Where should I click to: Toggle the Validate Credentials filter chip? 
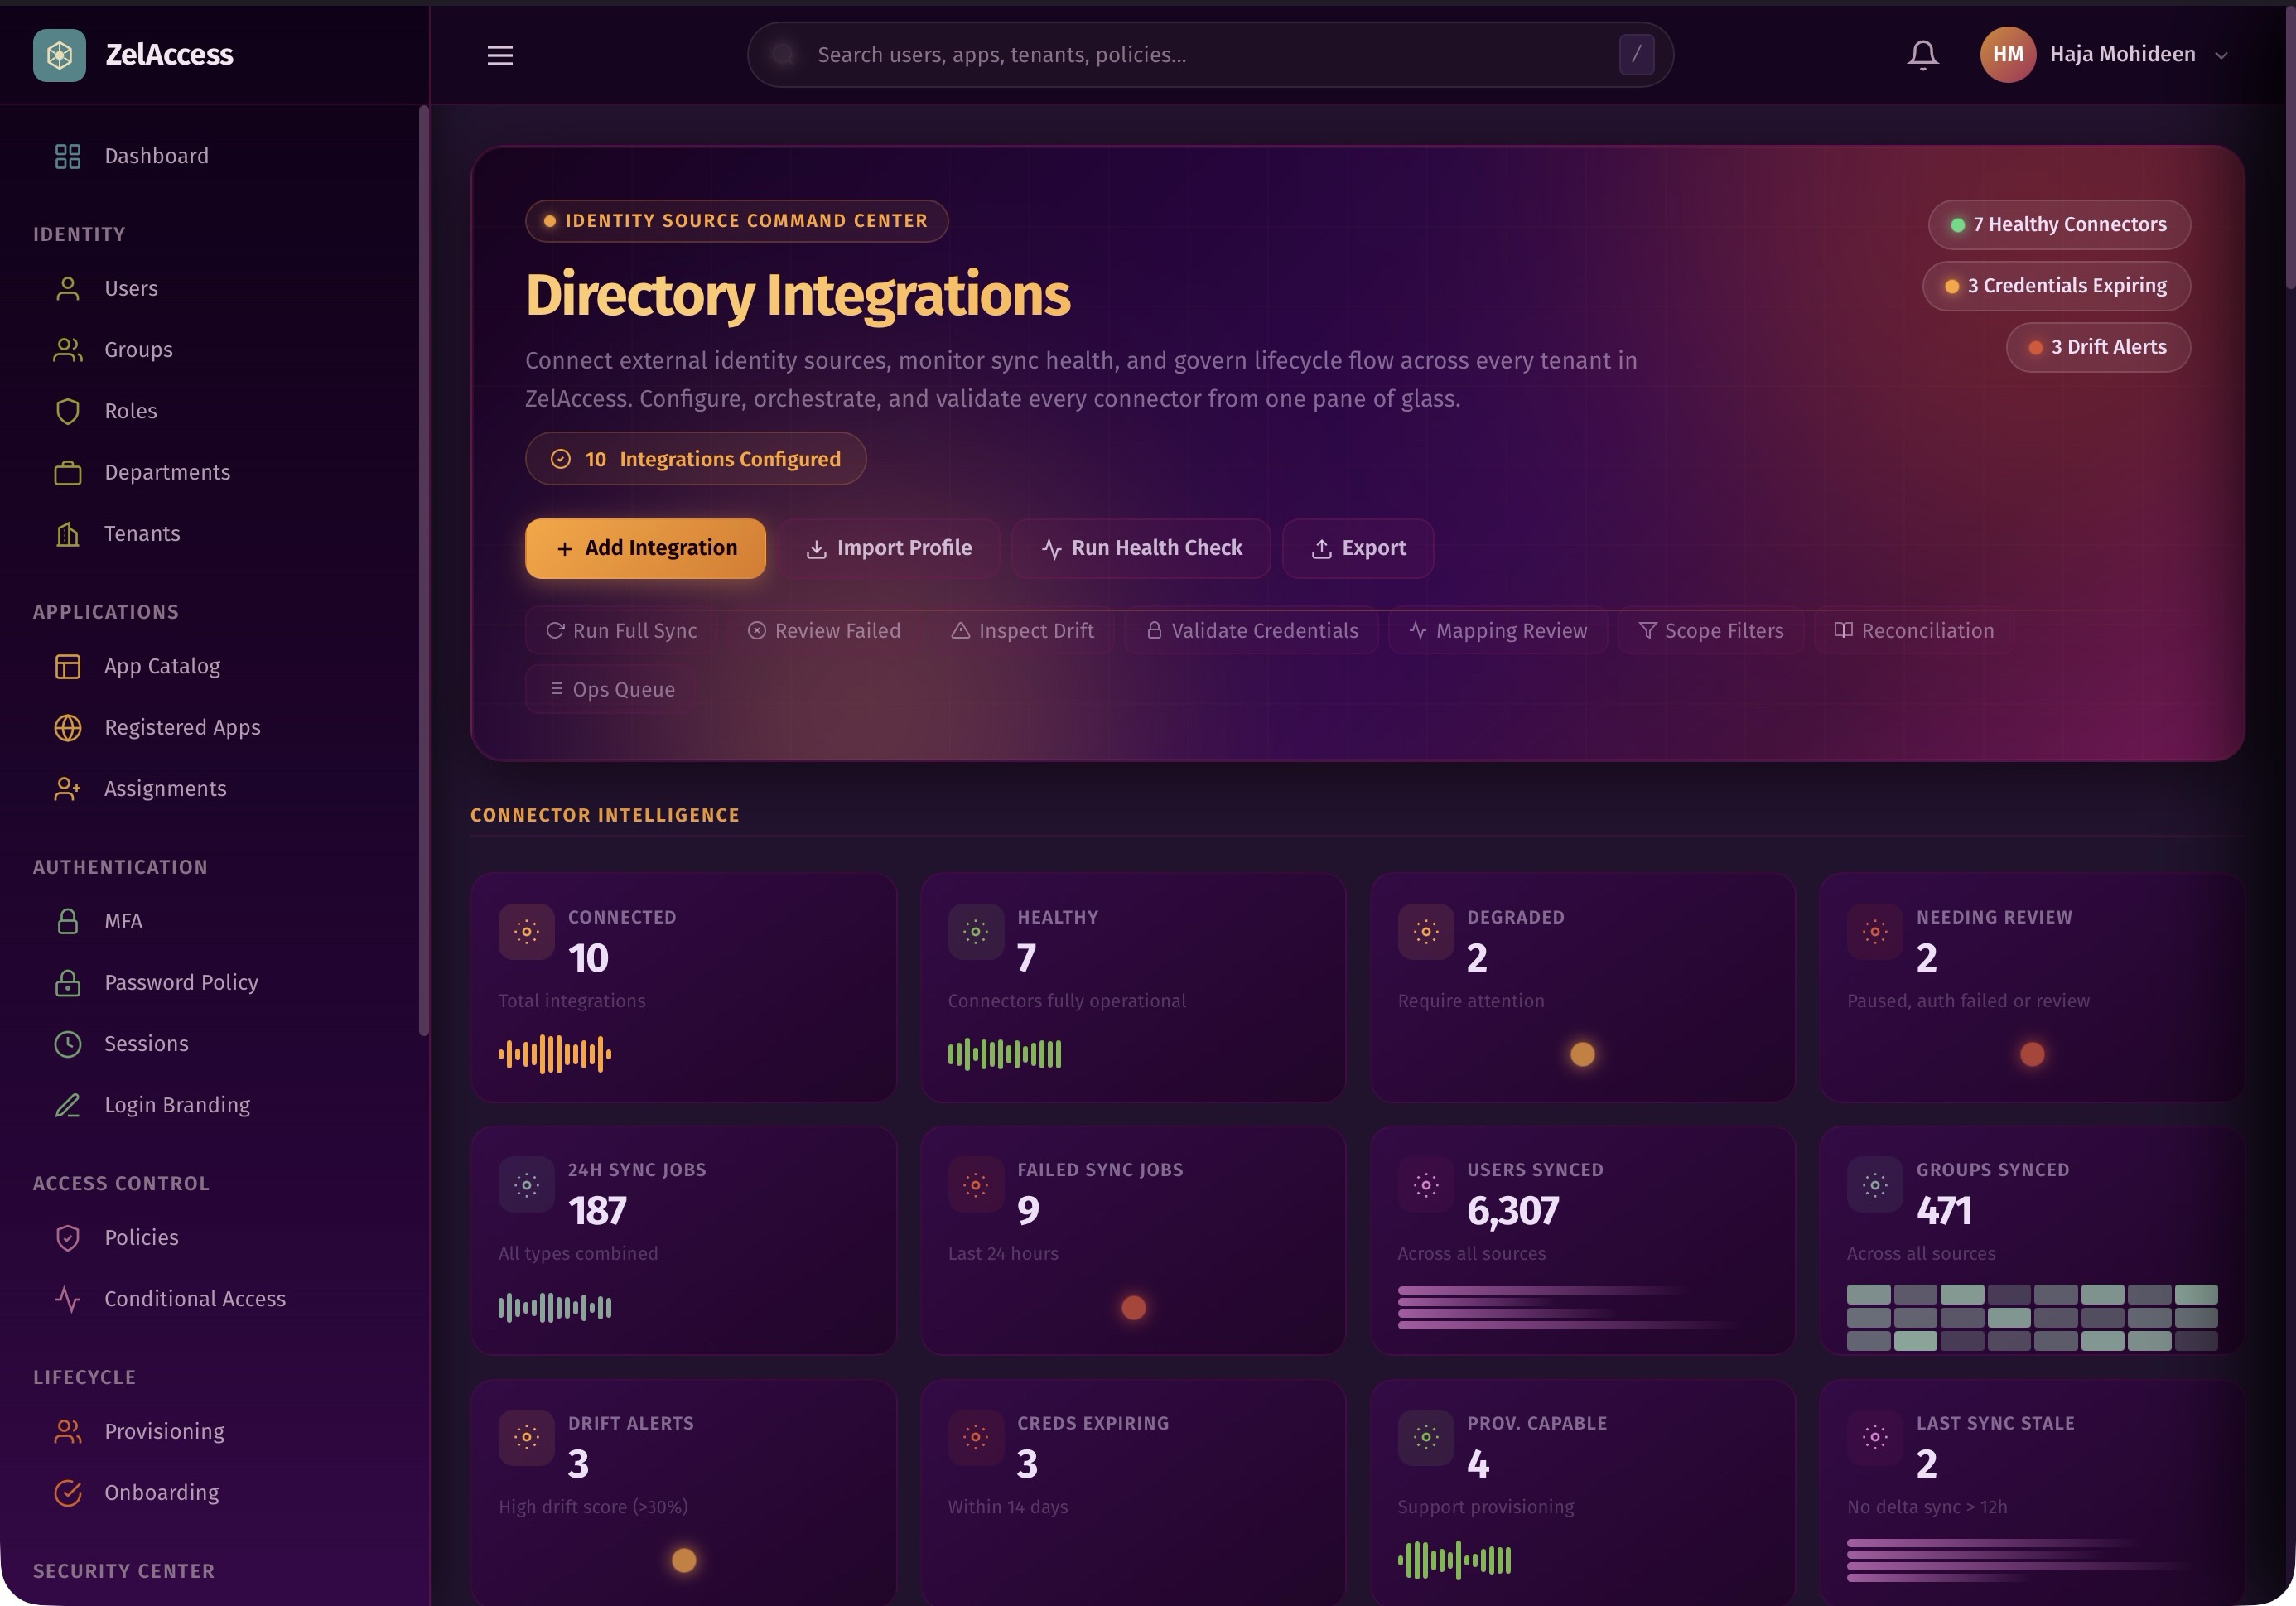coord(1251,631)
